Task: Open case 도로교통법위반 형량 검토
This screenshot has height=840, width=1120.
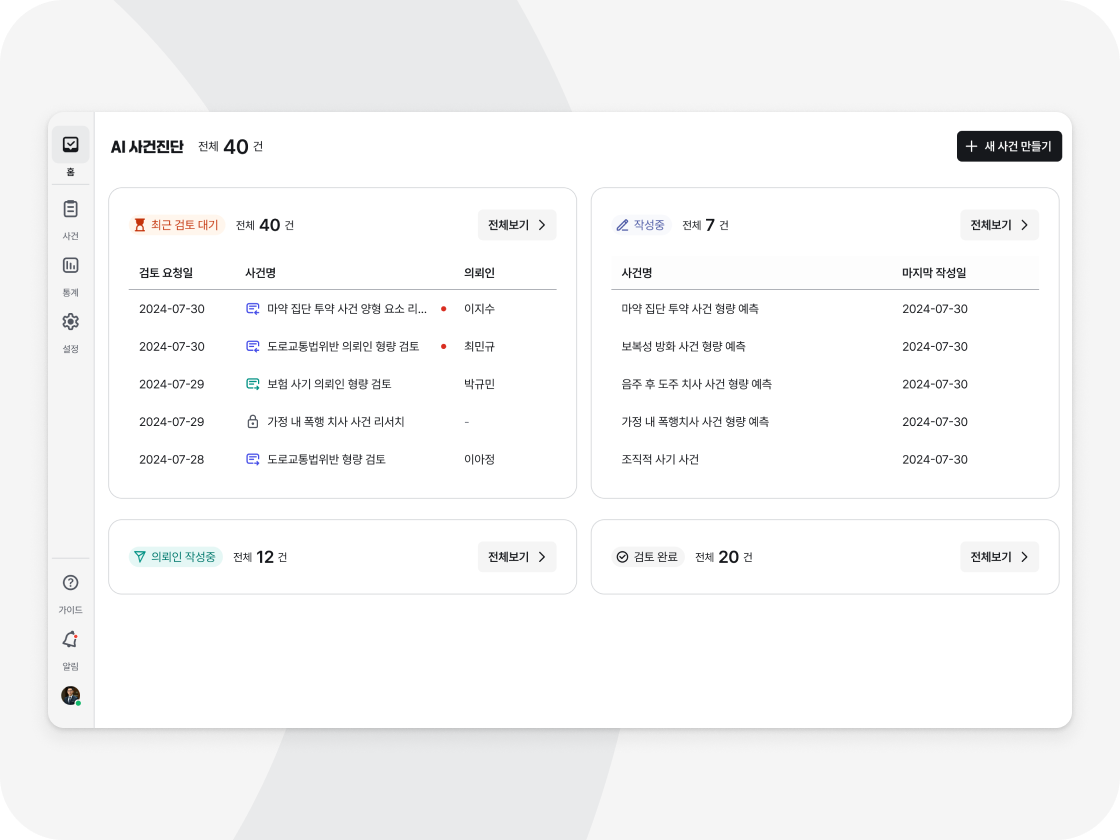Action: [x=326, y=459]
